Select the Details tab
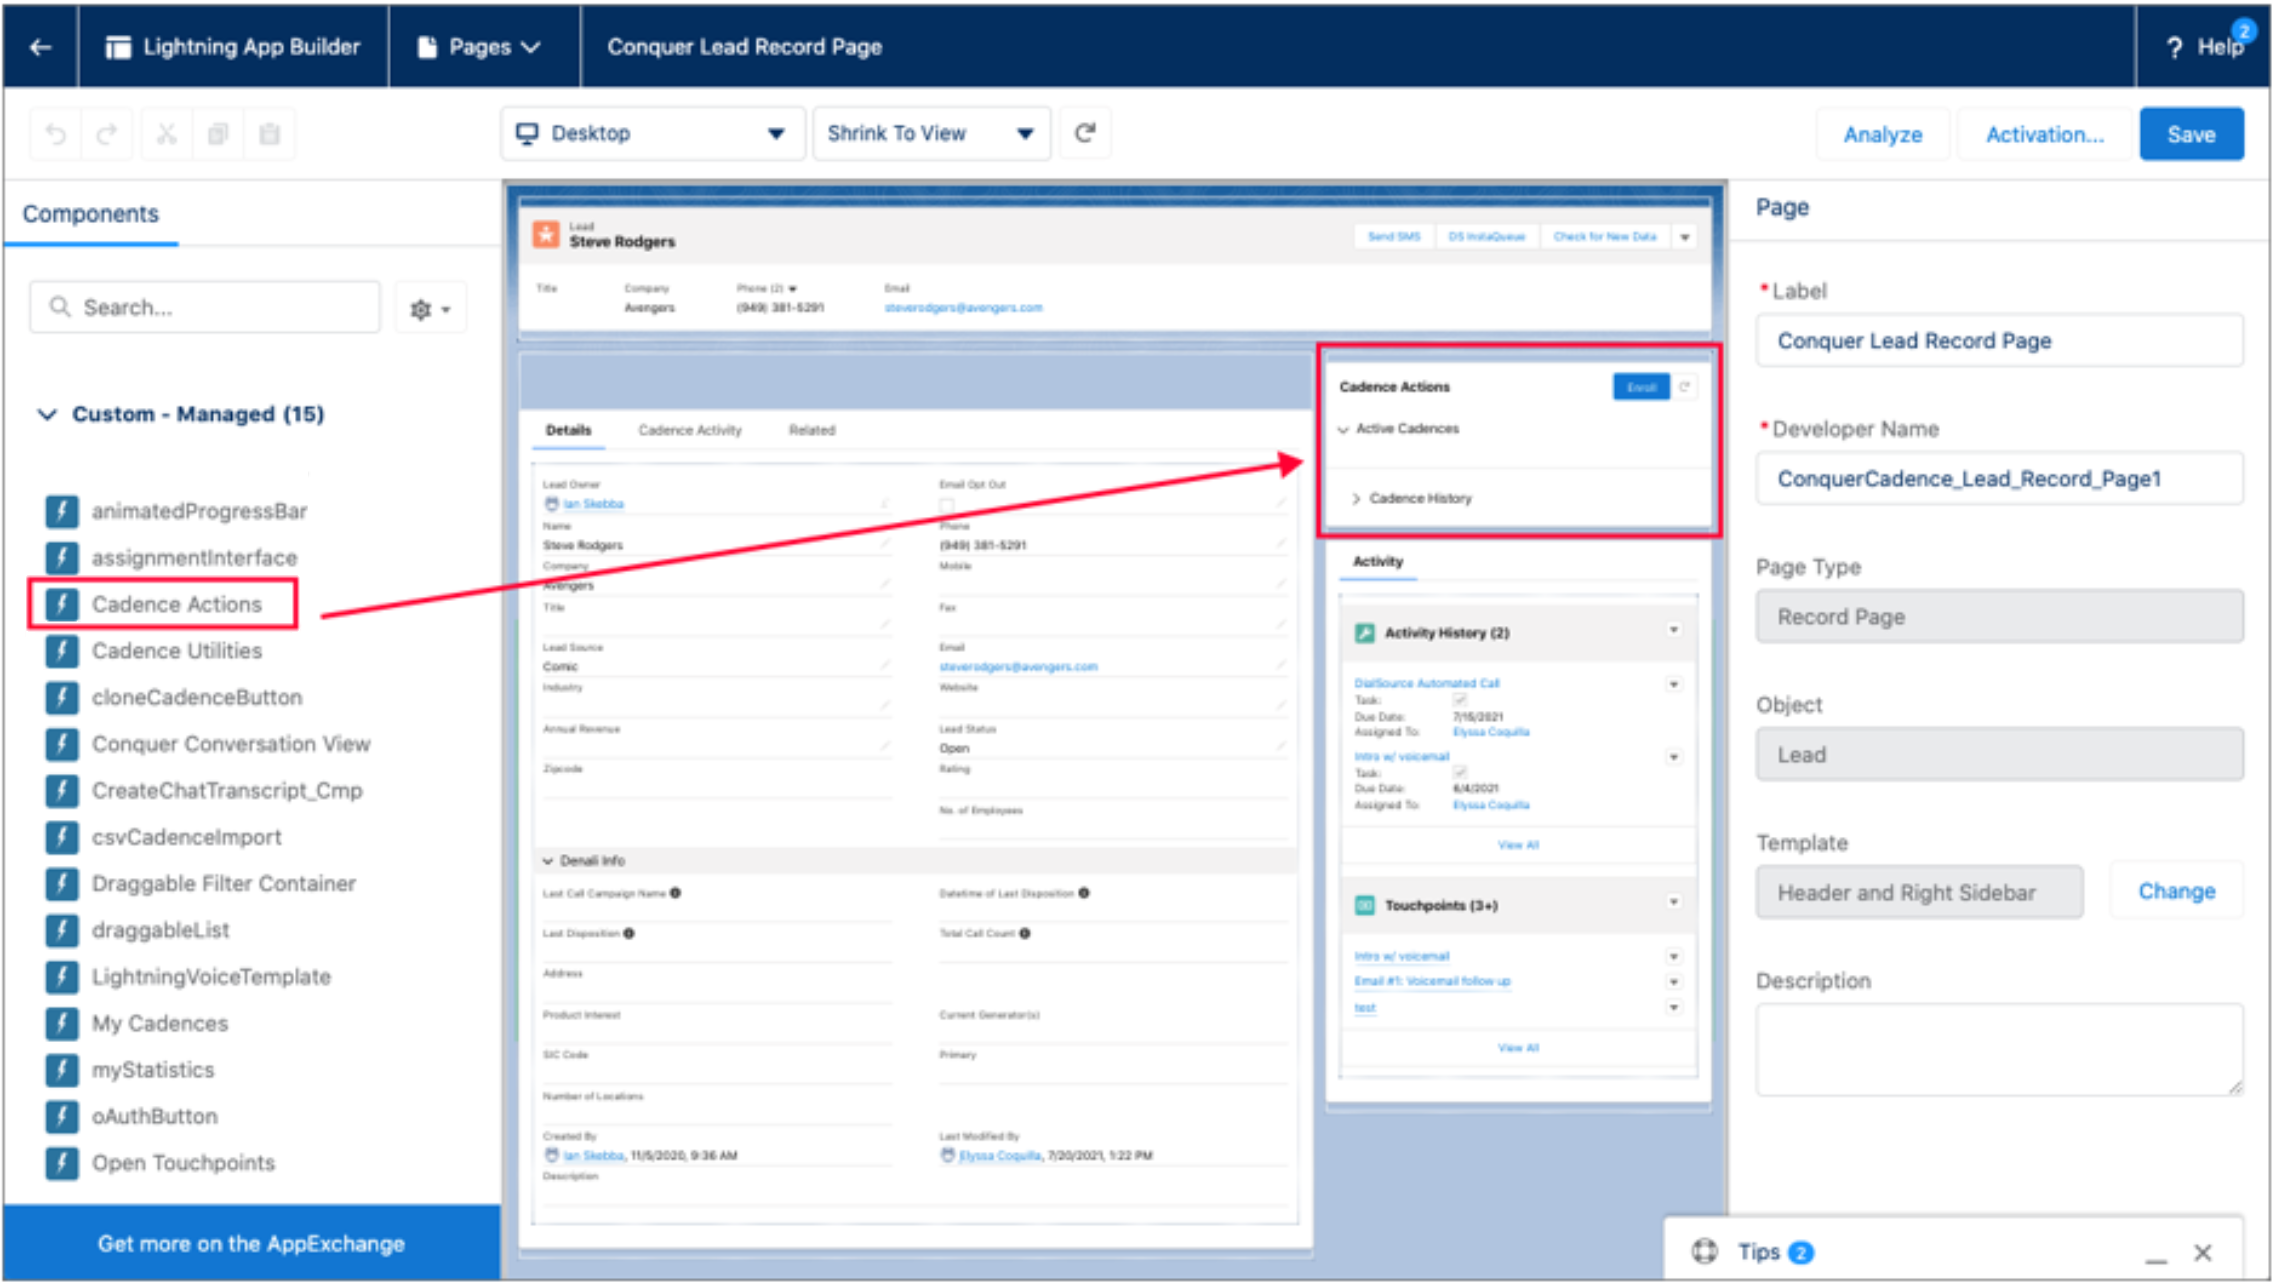The width and height of the screenshot is (2272, 1283). click(x=568, y=430)
